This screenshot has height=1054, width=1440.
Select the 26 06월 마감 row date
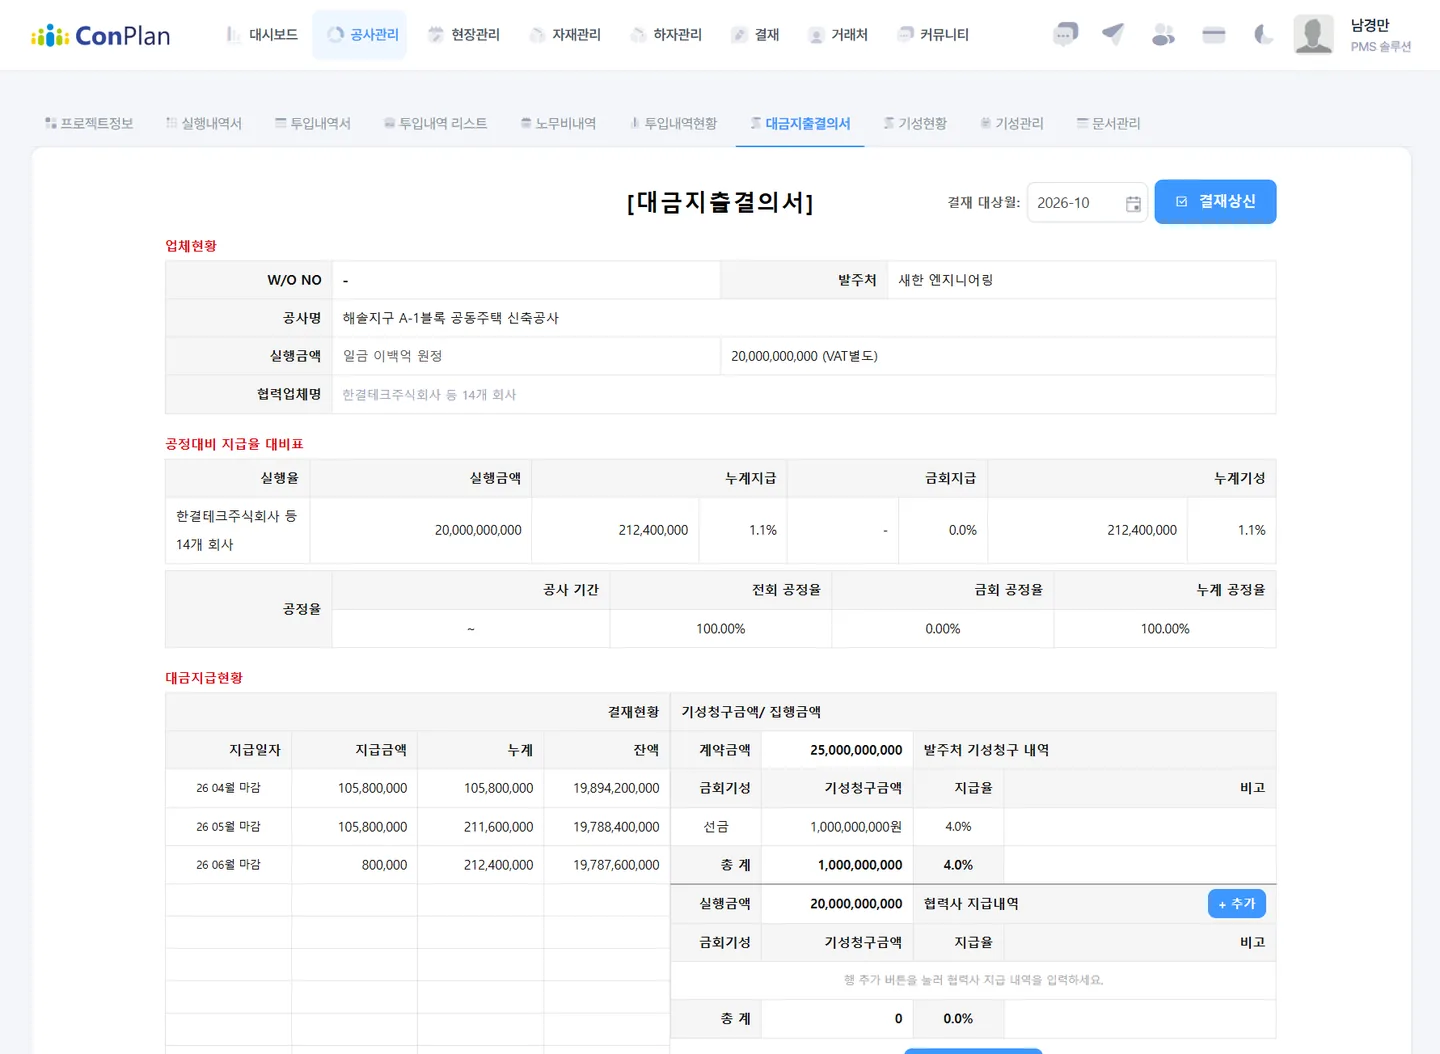click(x=228, y=865)
